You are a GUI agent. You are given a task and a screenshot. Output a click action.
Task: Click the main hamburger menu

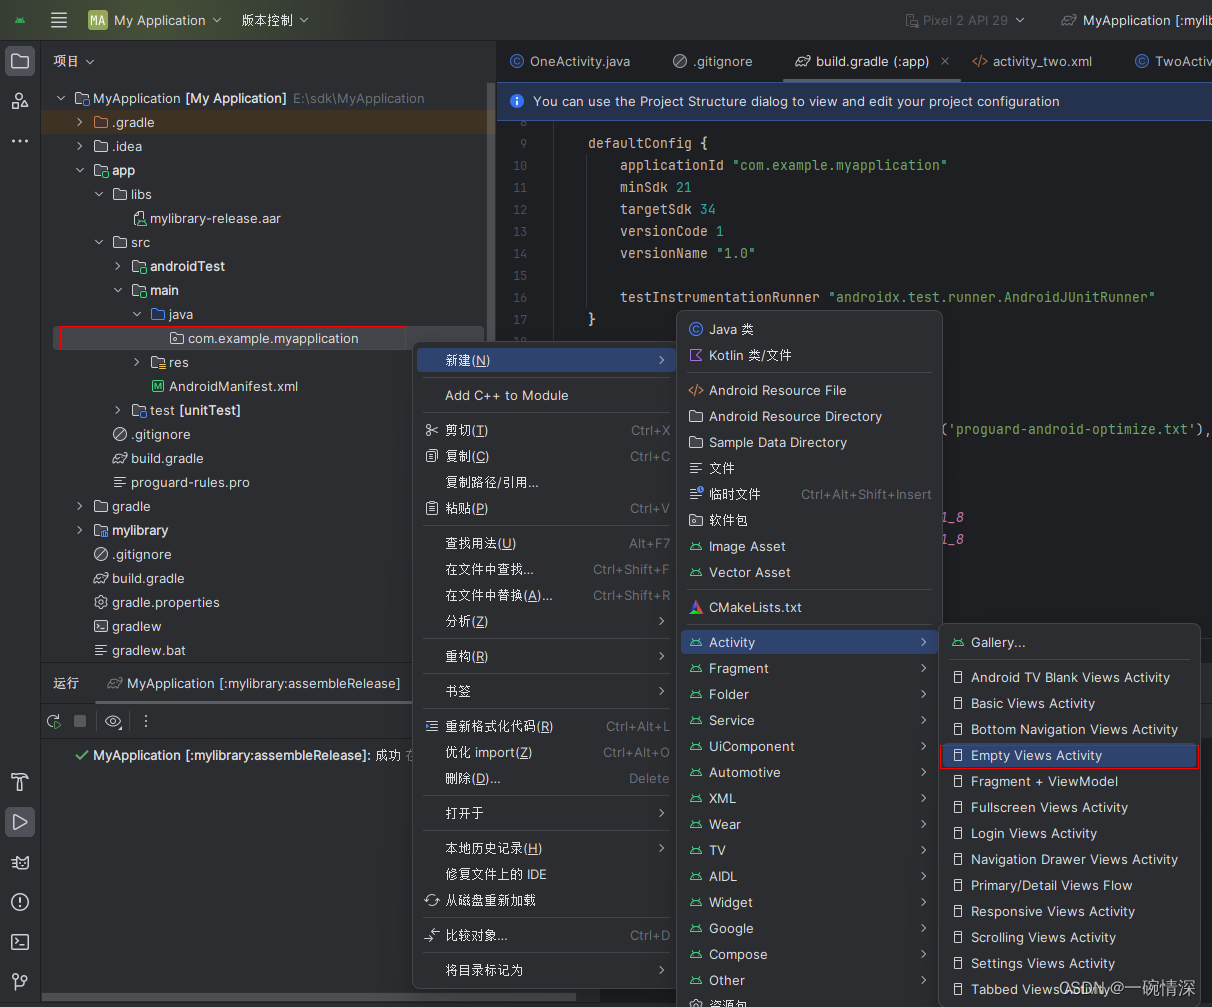click(x=57, y=19)
